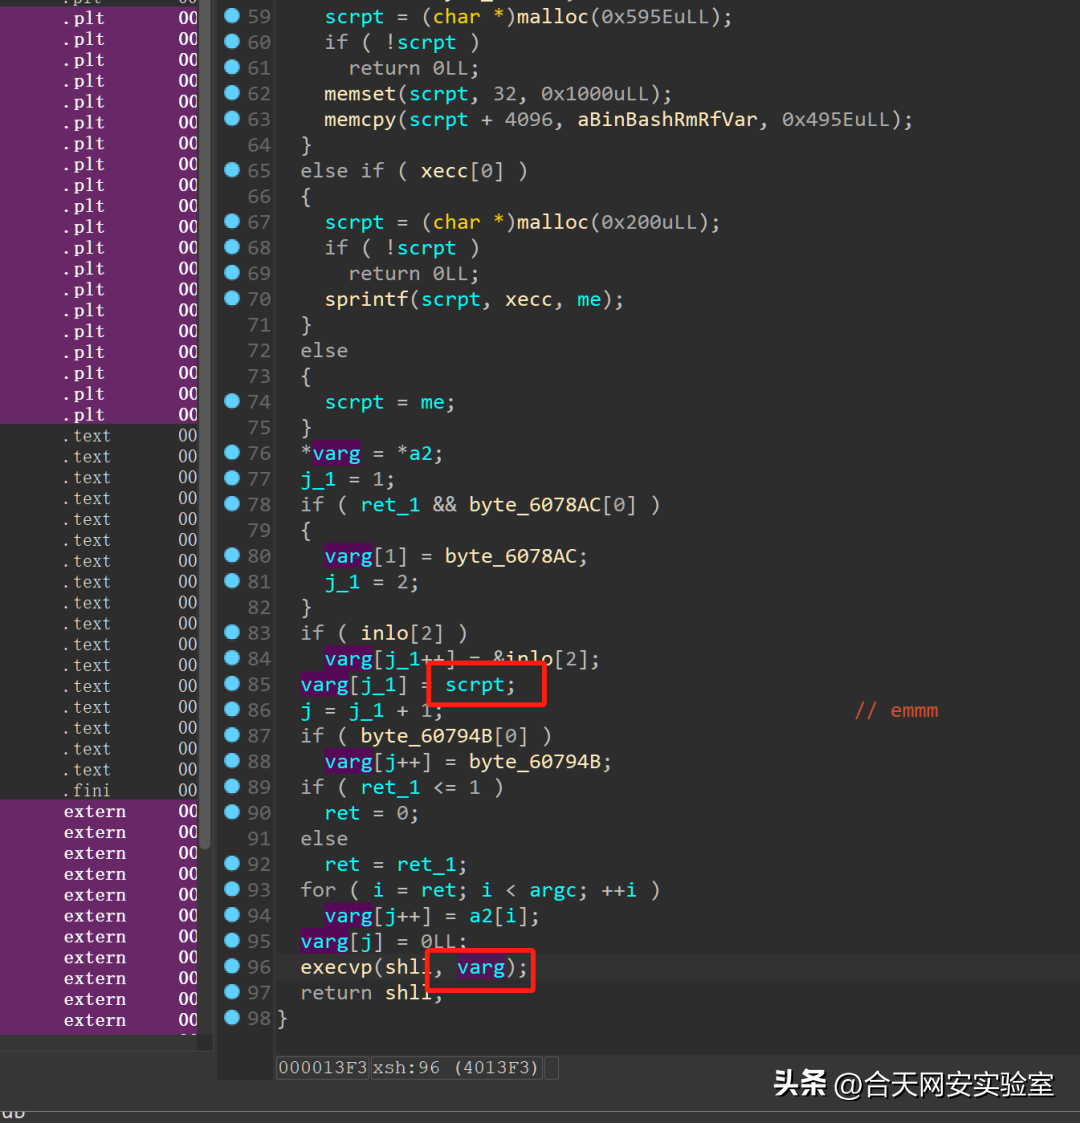
Task: Select aBinBashRmRfVar string reference
Action: (x=667, y=120)
